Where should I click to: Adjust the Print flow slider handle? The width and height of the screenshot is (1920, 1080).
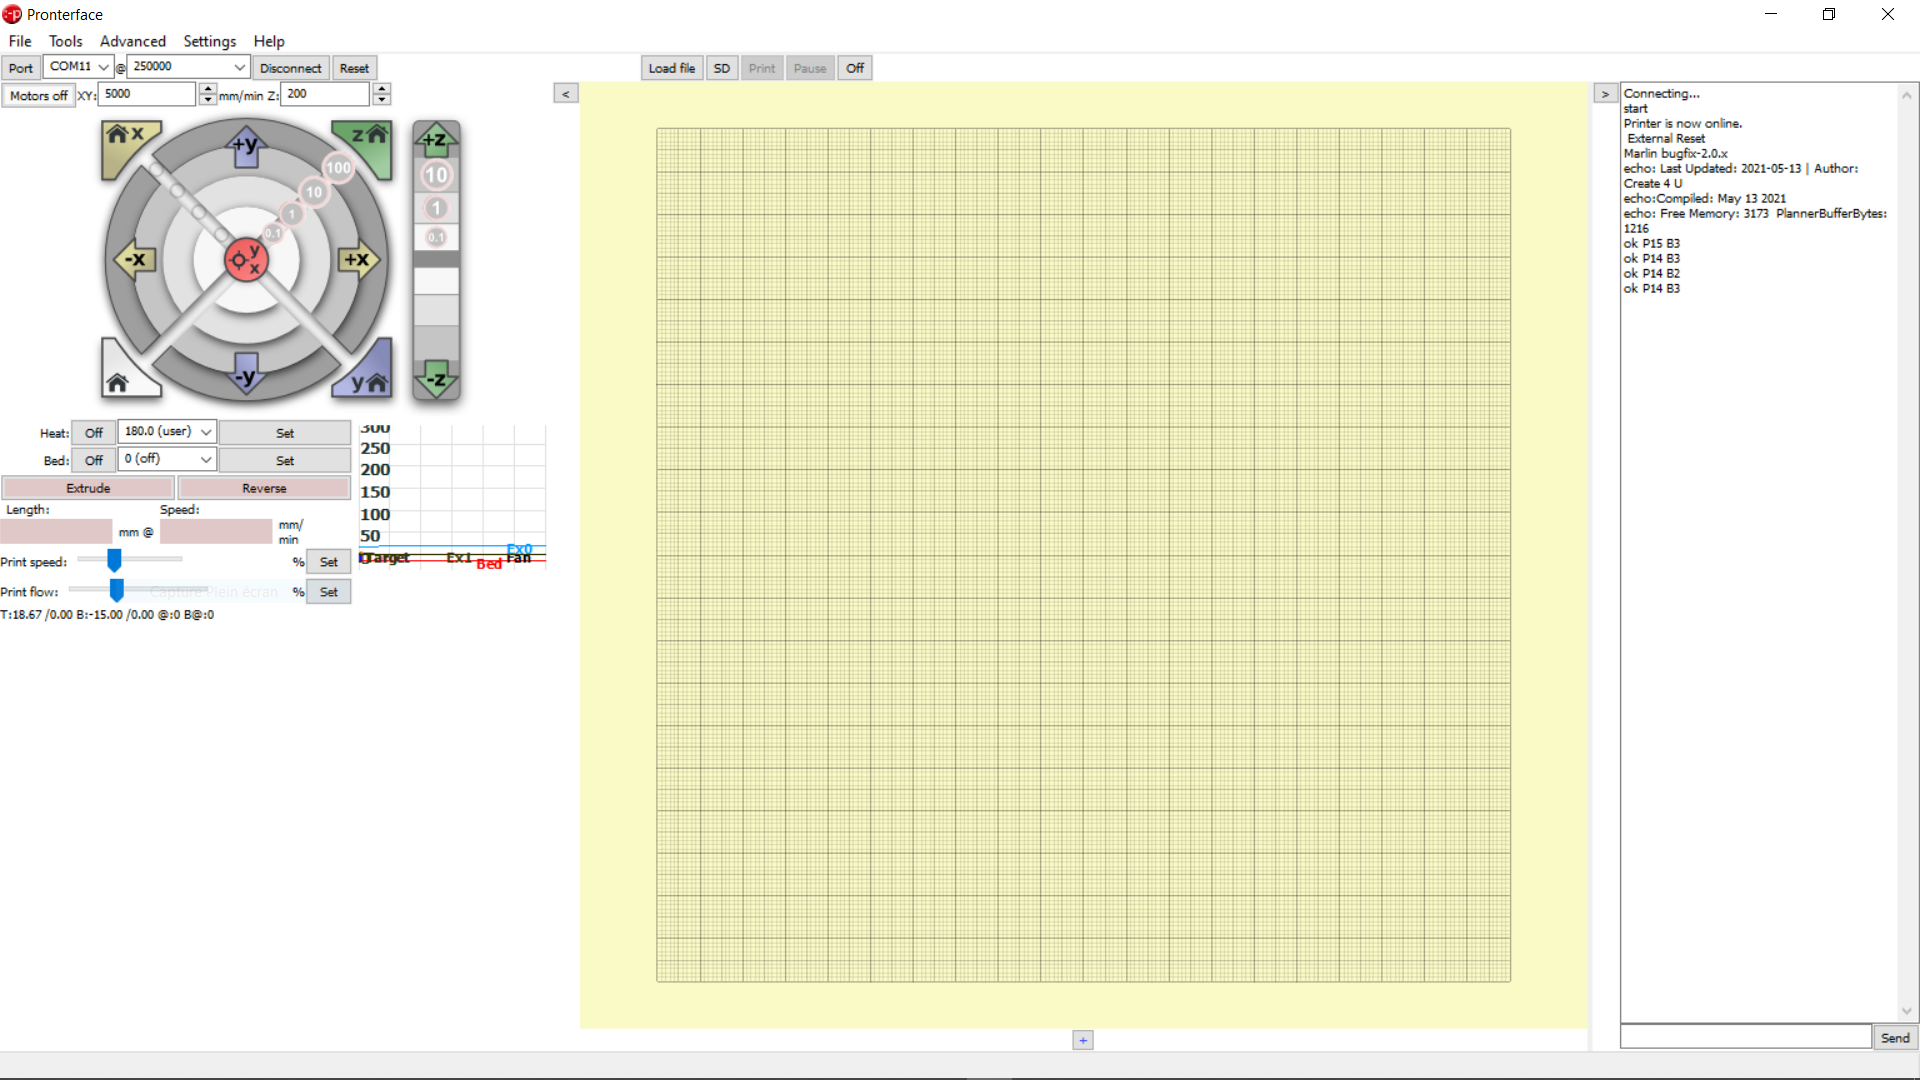116,590
